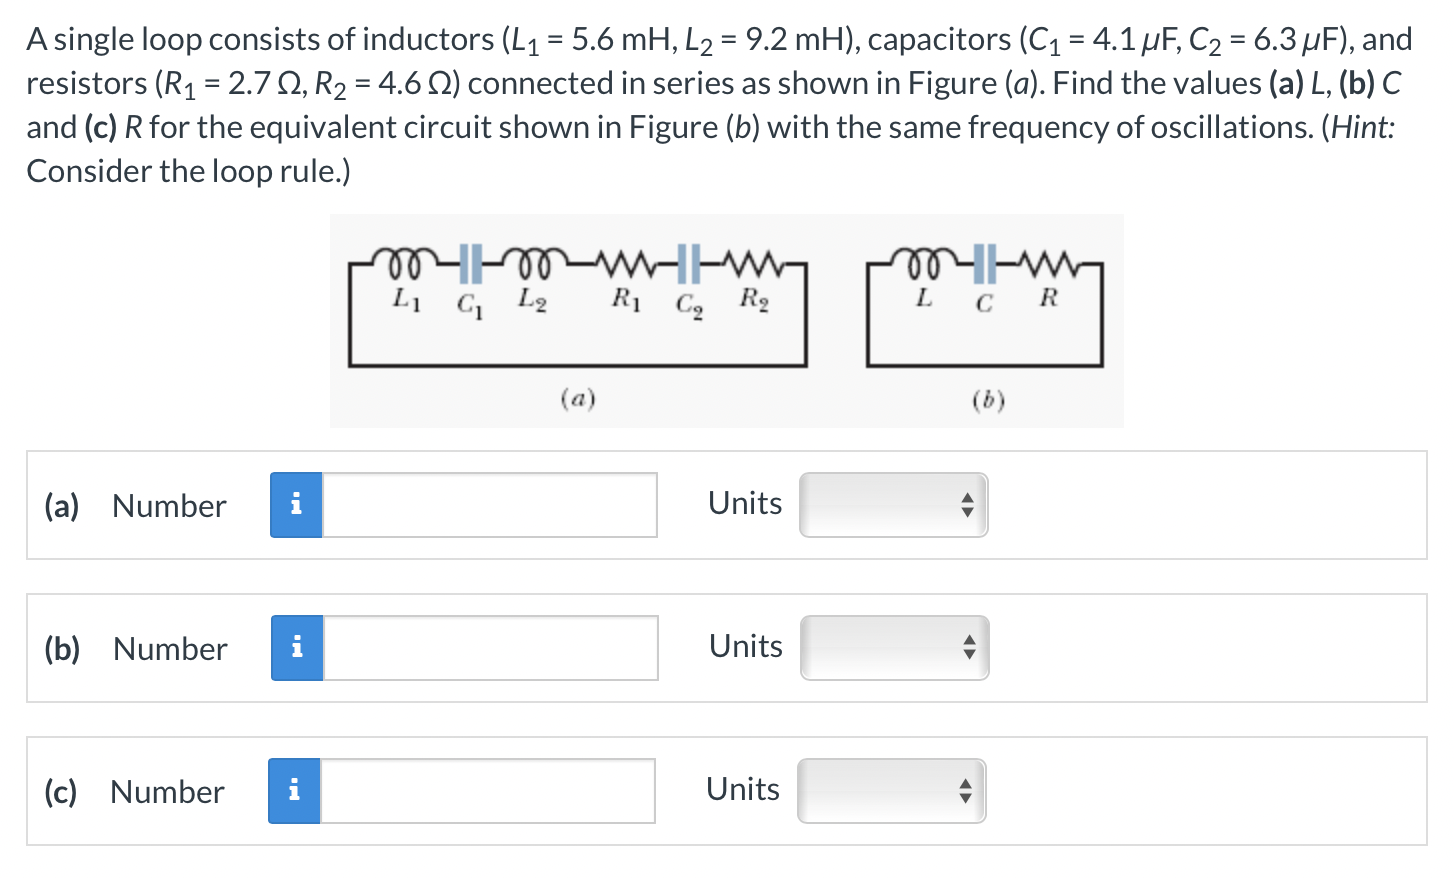Click the inductor L1 symbol in figure (a)

coord(403,263)
